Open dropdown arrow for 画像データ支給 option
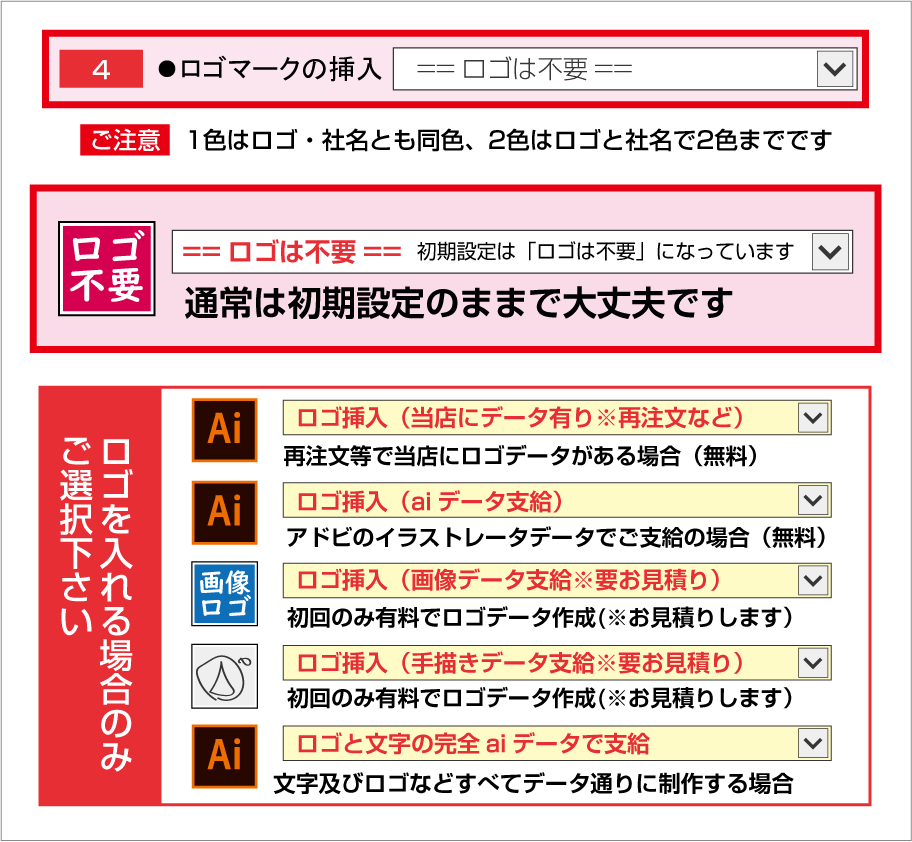This screenshot has width=912, height=842. point(813,580)
